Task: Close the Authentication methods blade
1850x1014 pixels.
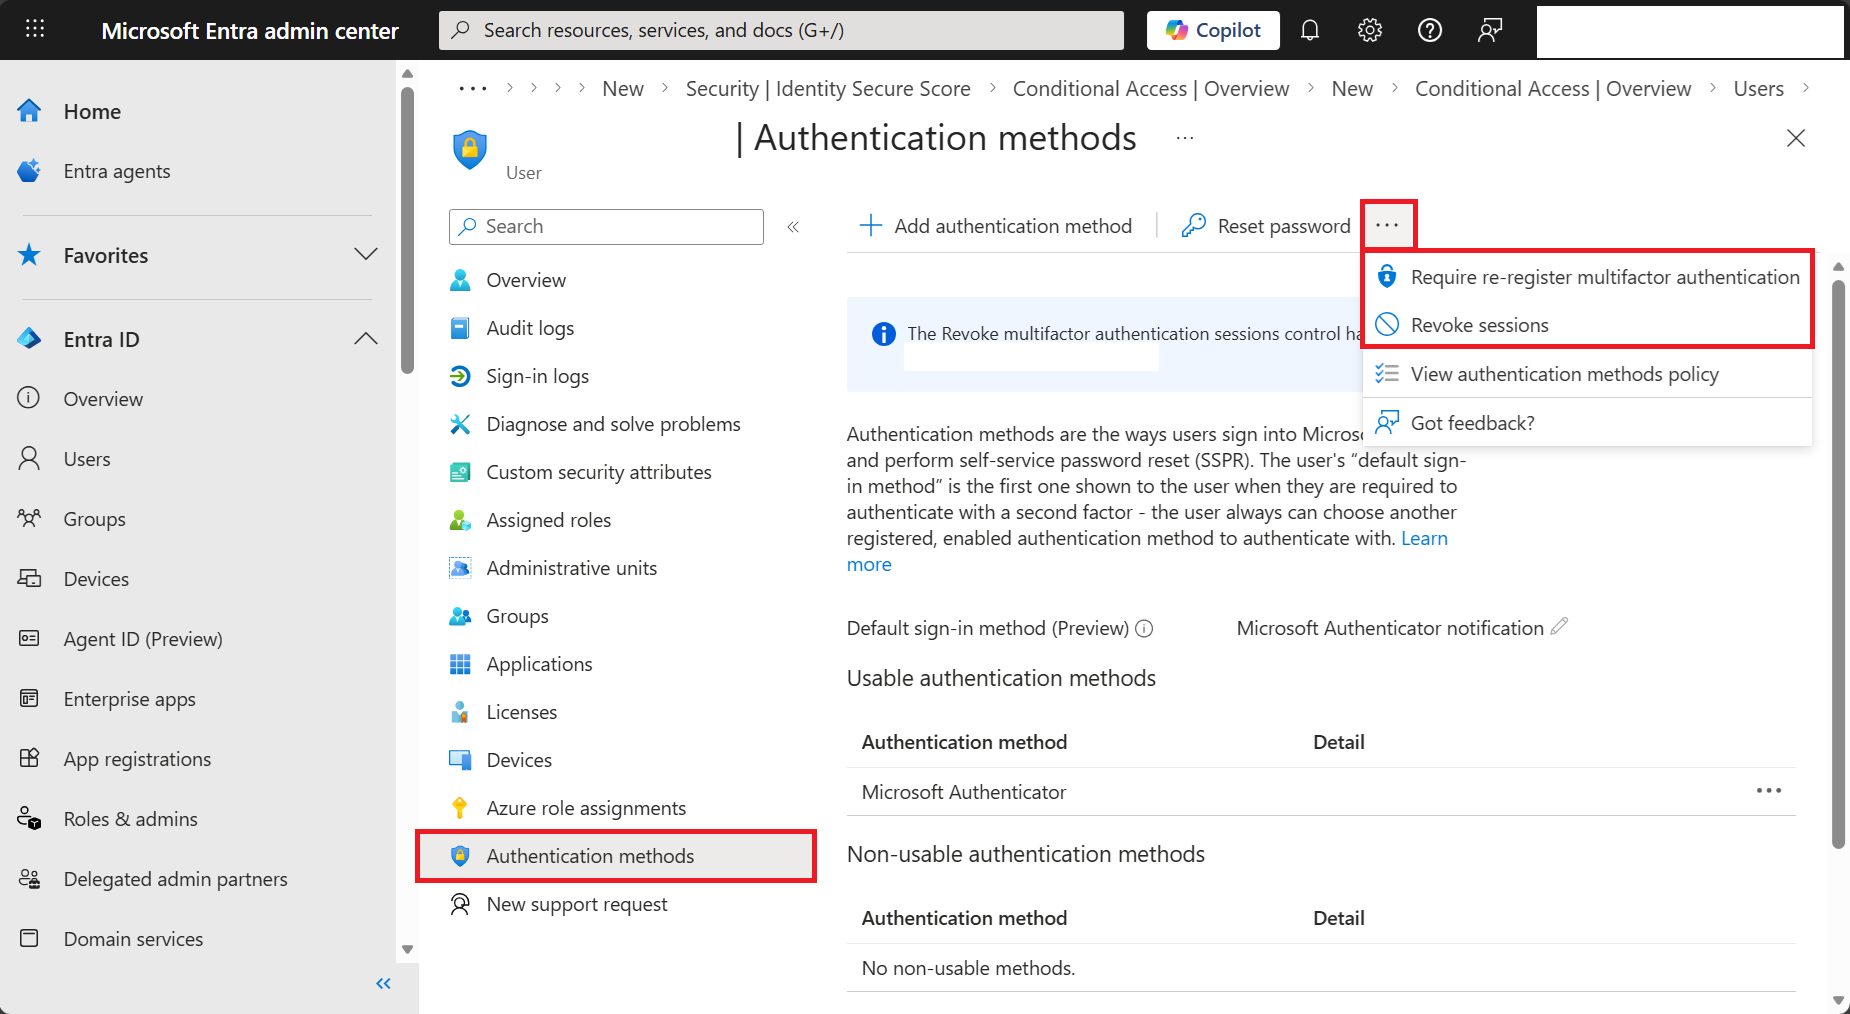Action: (1796, 138)
